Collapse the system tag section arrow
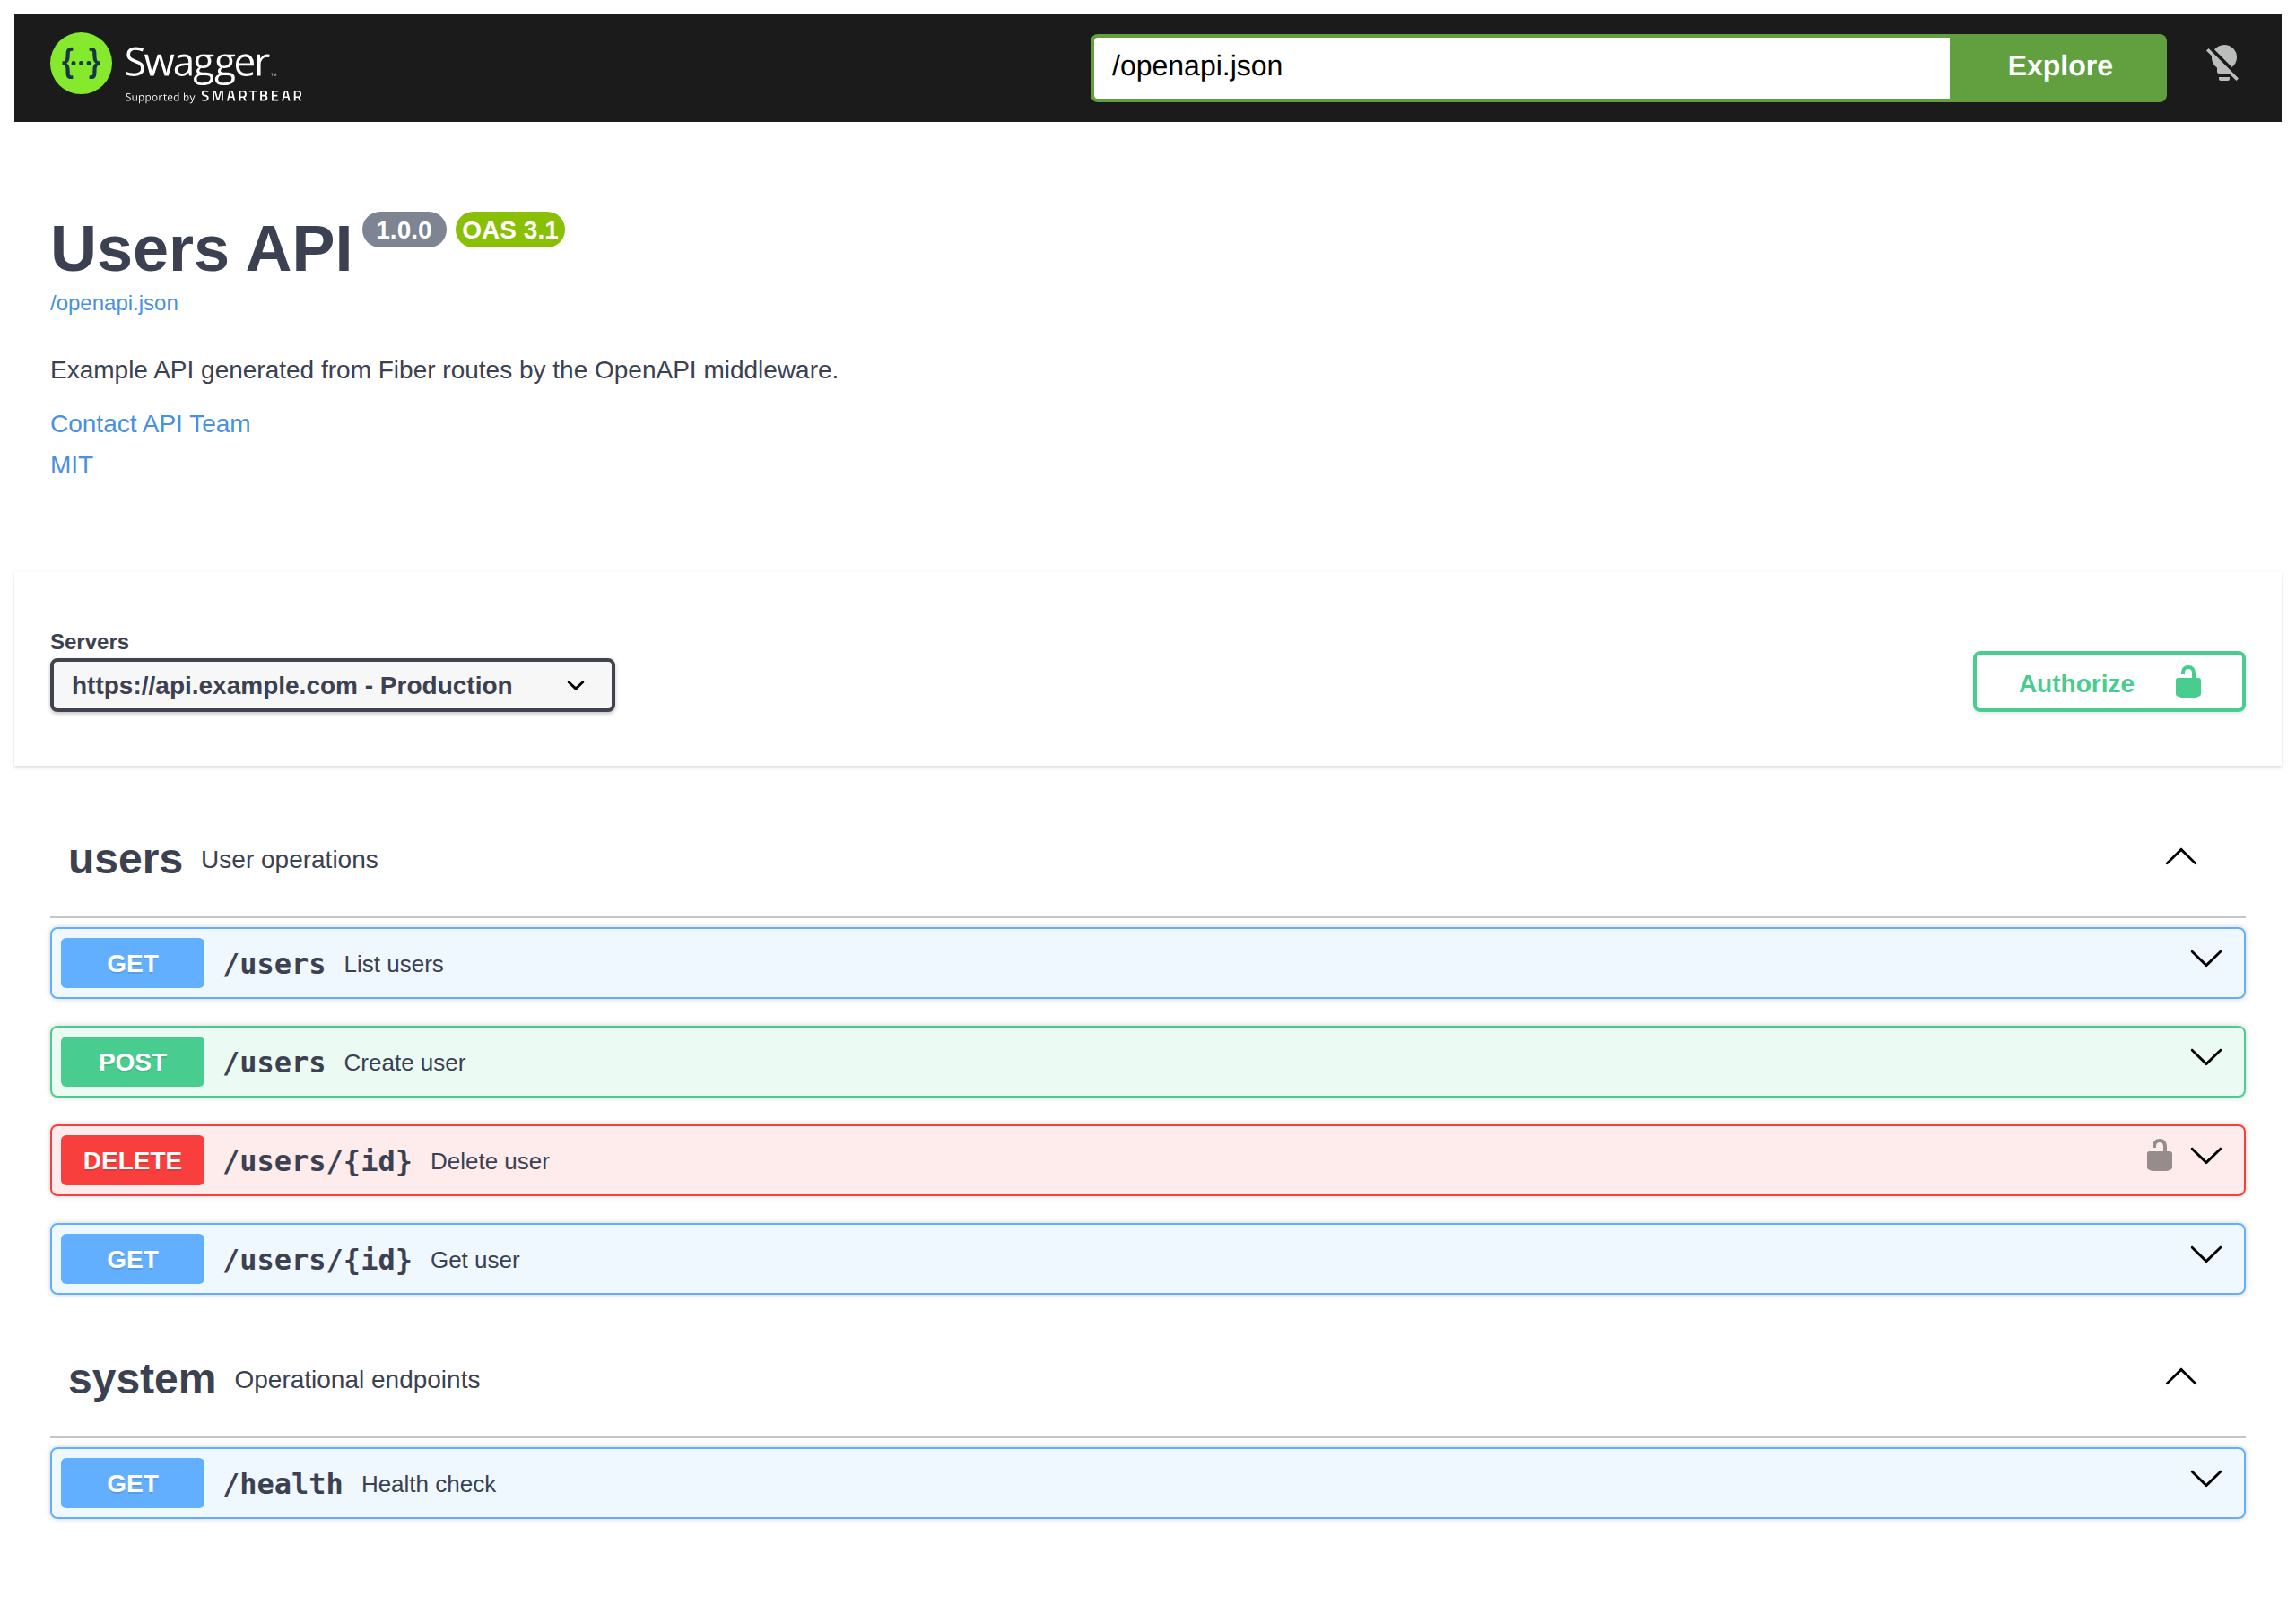 point(2180,1377)
